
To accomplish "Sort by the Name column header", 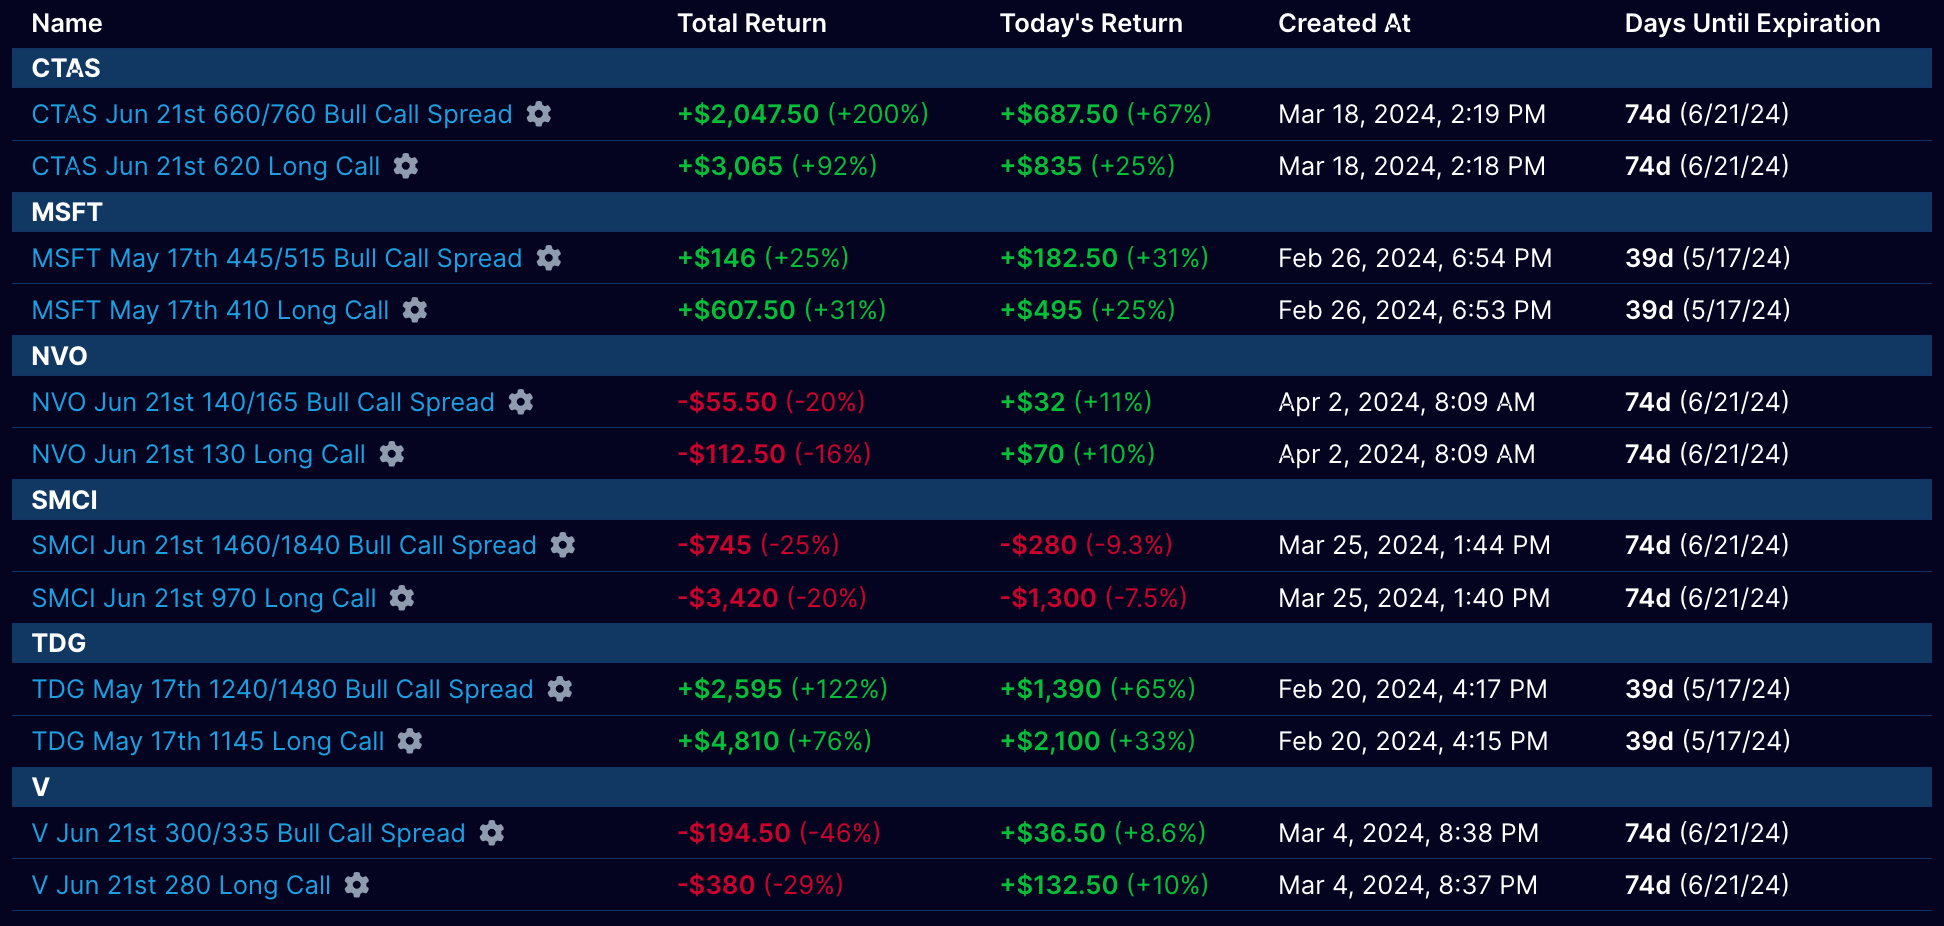I will tap(67, 23).
